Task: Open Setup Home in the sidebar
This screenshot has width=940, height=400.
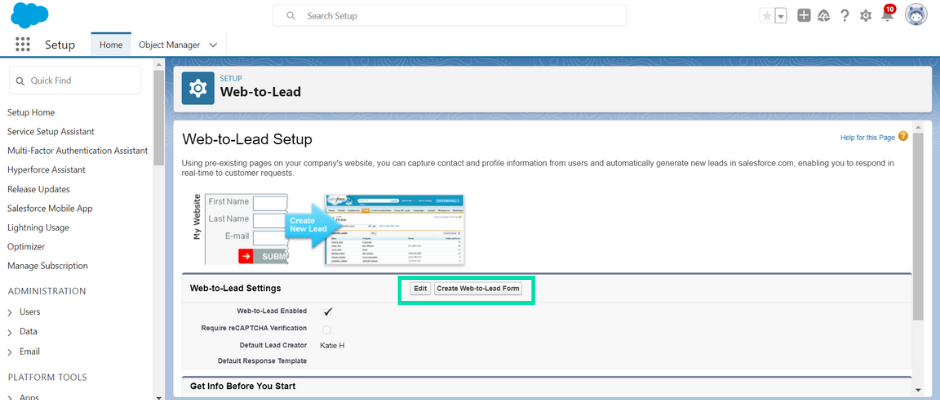Action: coord(31,112)
